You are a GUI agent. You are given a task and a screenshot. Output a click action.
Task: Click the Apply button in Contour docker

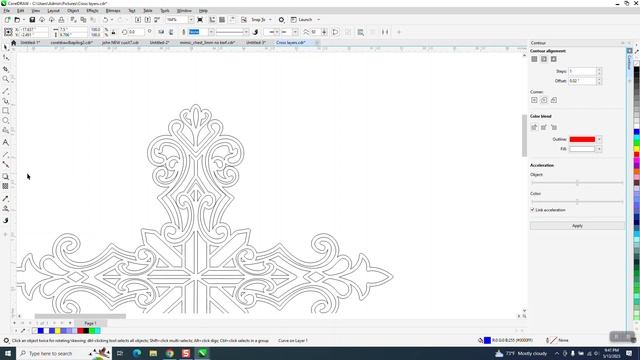(x=577, y=226)
